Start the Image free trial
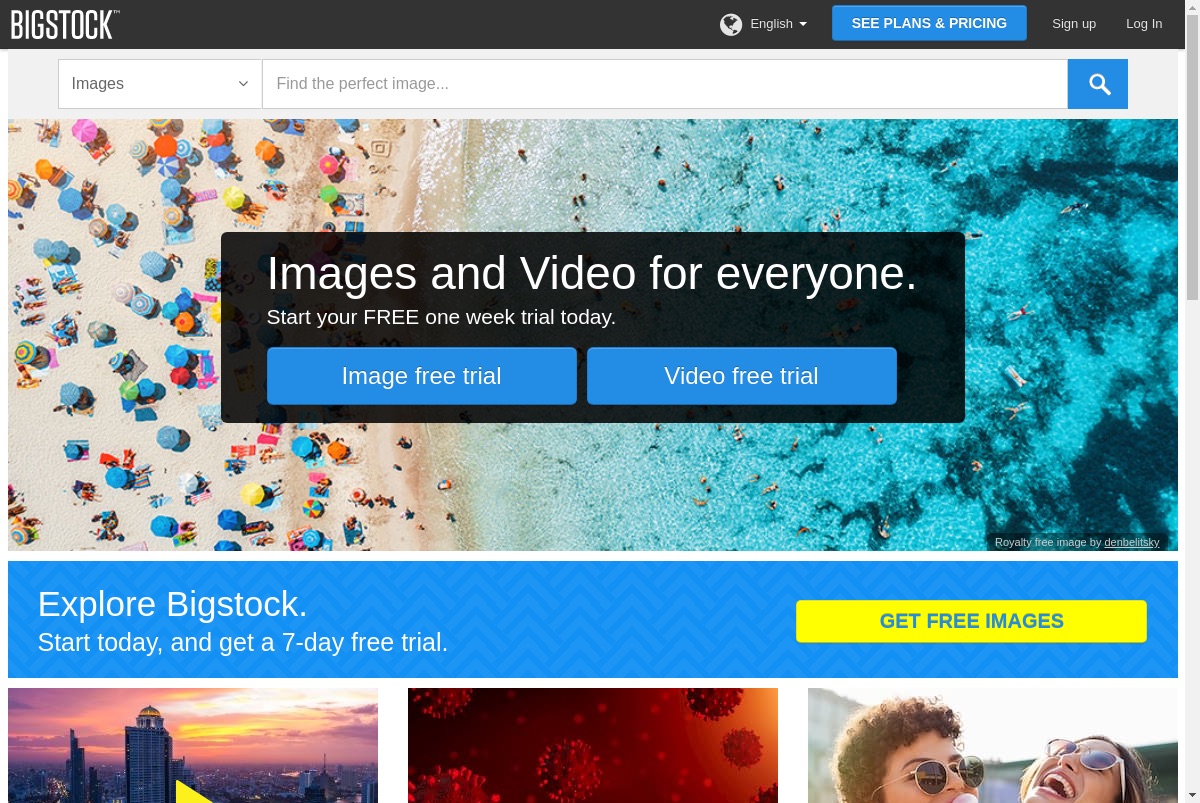The image size is (1200, 803). [422, 376]
